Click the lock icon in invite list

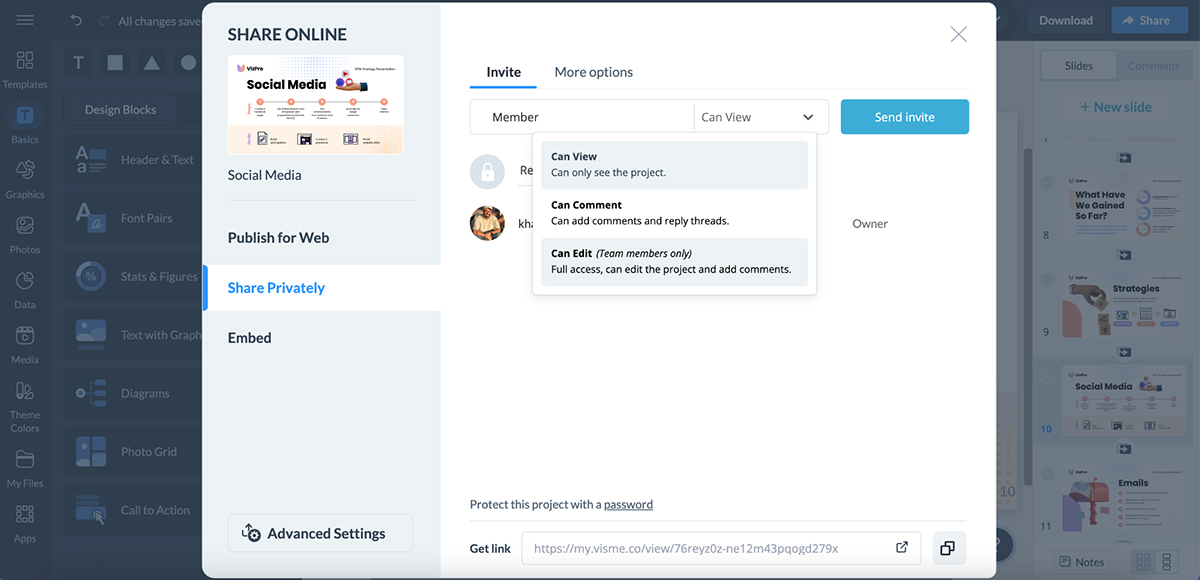pos(487,172)
